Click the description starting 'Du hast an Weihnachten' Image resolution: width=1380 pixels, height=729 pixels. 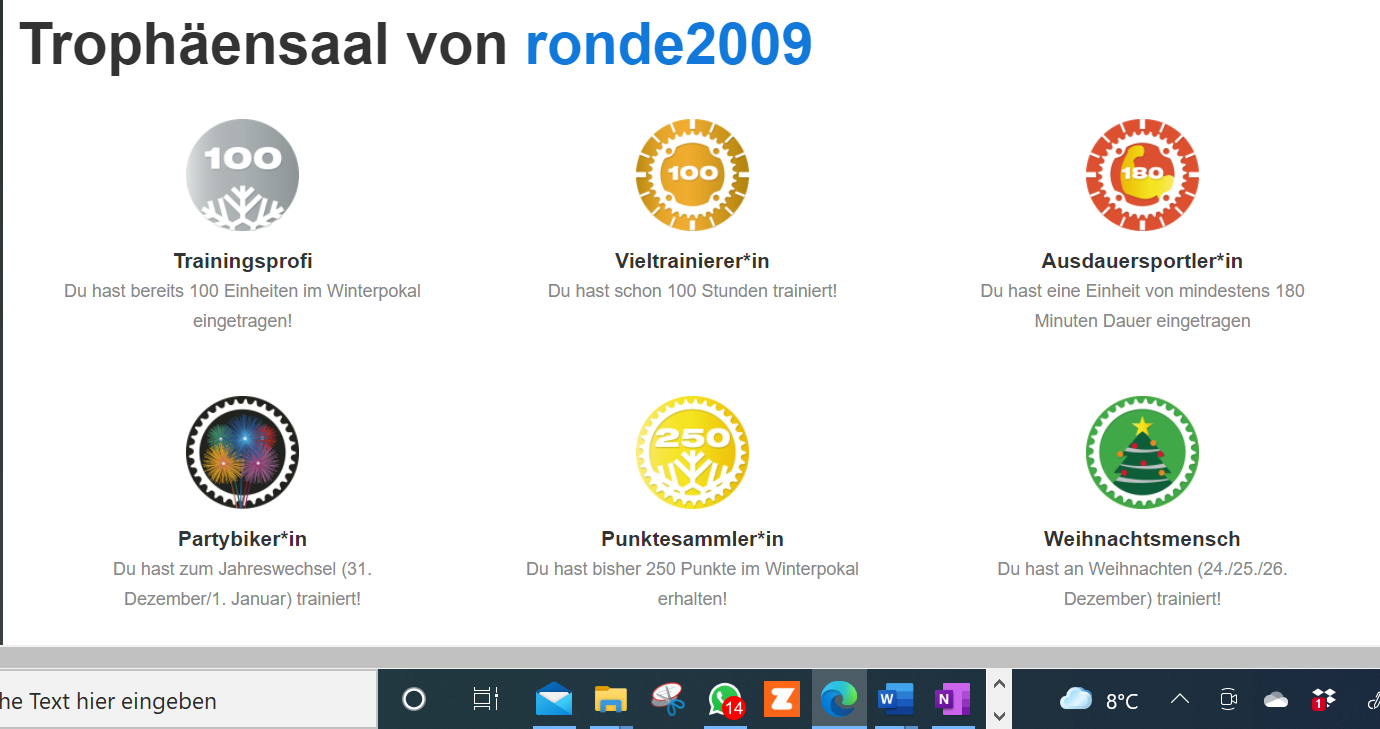(x=1142, y=584)
